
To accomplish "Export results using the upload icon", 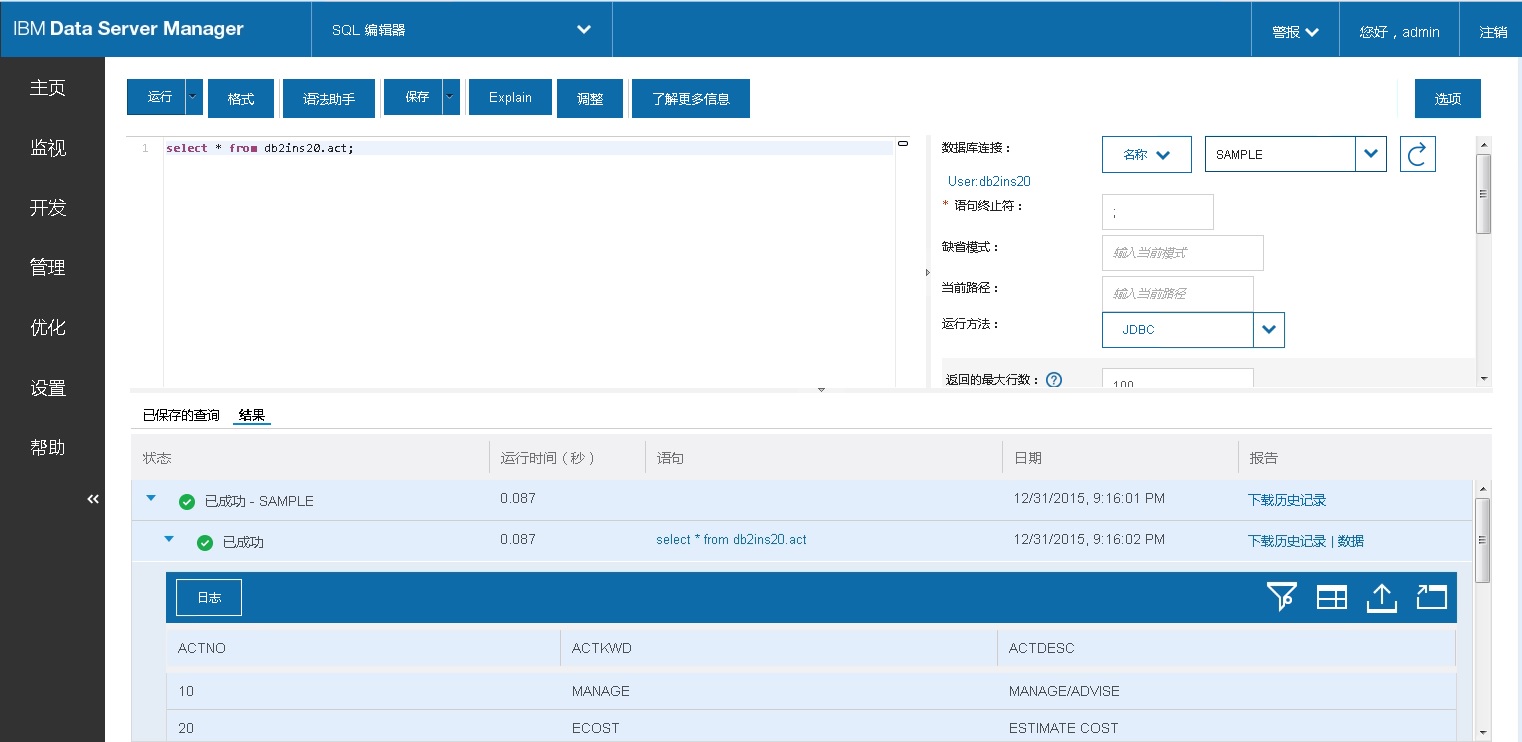I will click(x=1381, y=597).
